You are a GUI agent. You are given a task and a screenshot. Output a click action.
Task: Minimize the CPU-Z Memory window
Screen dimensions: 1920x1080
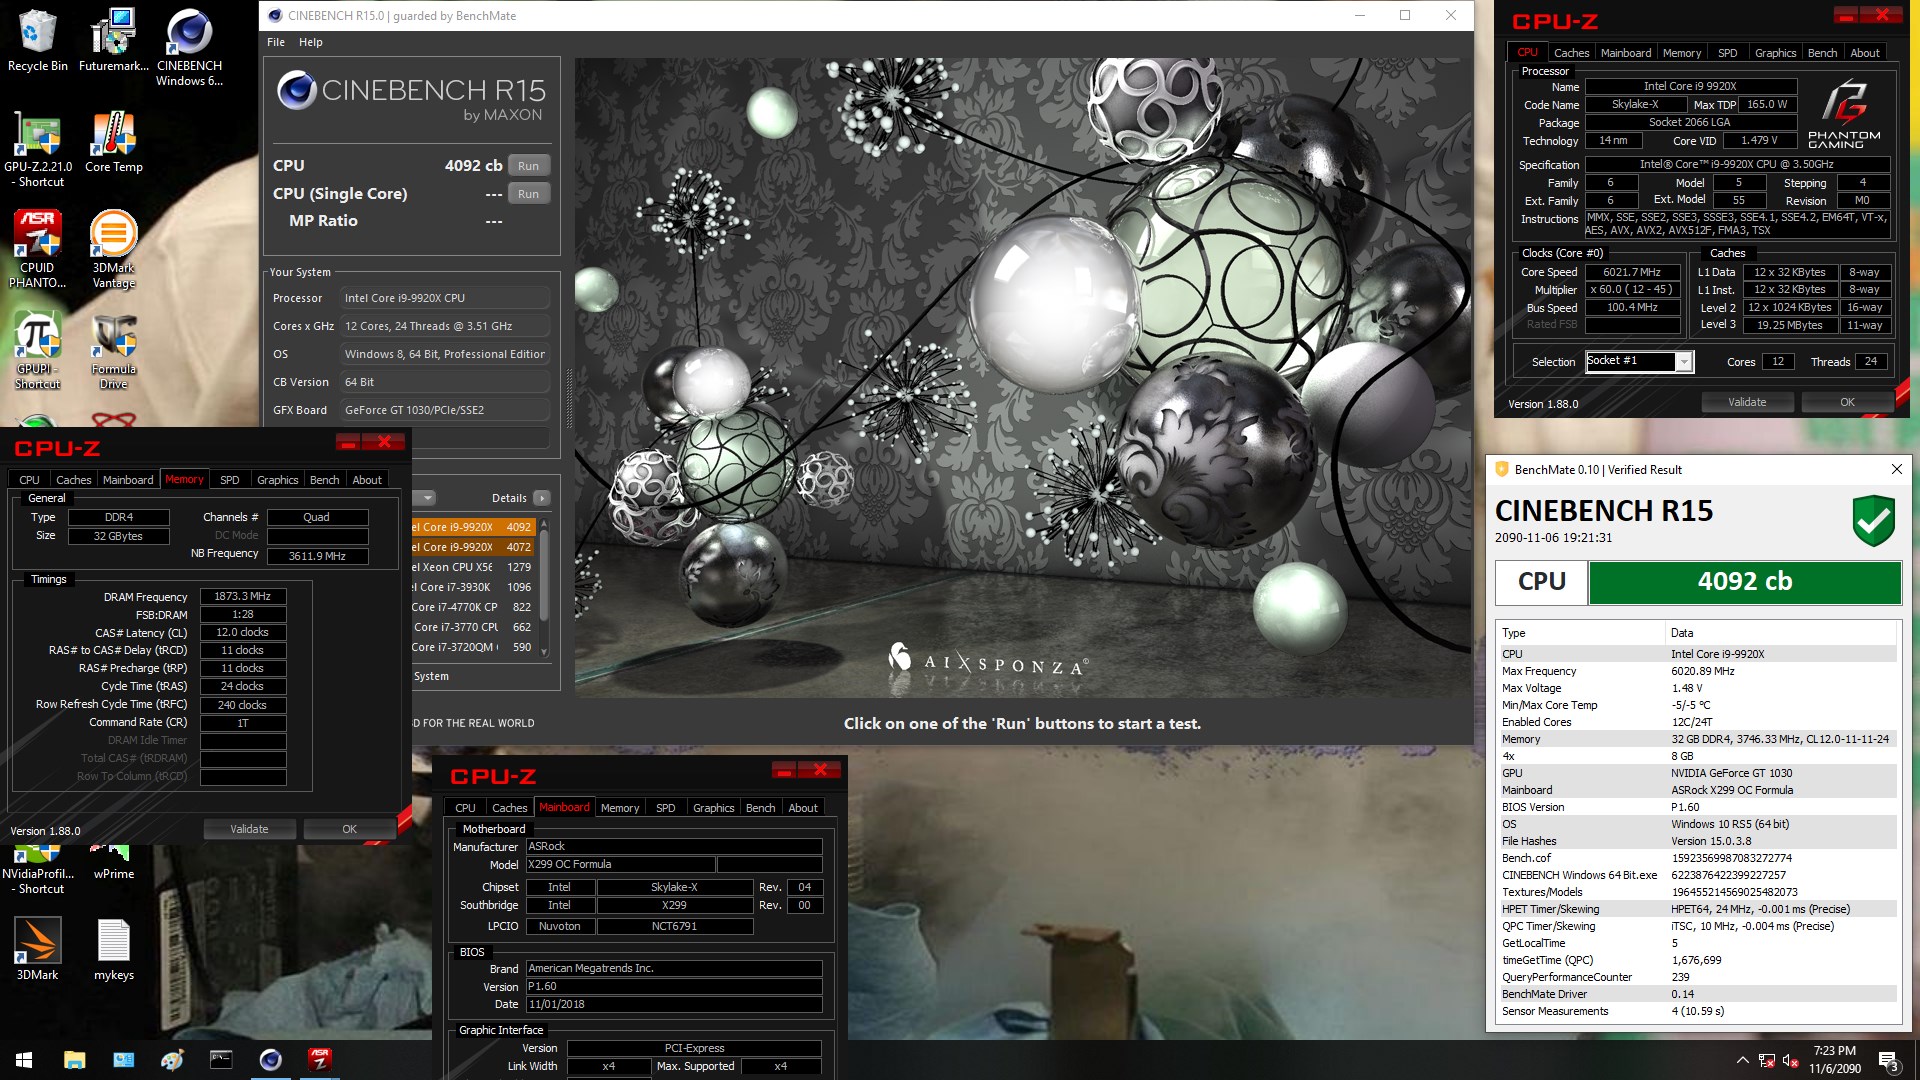[x=348, y=441]
